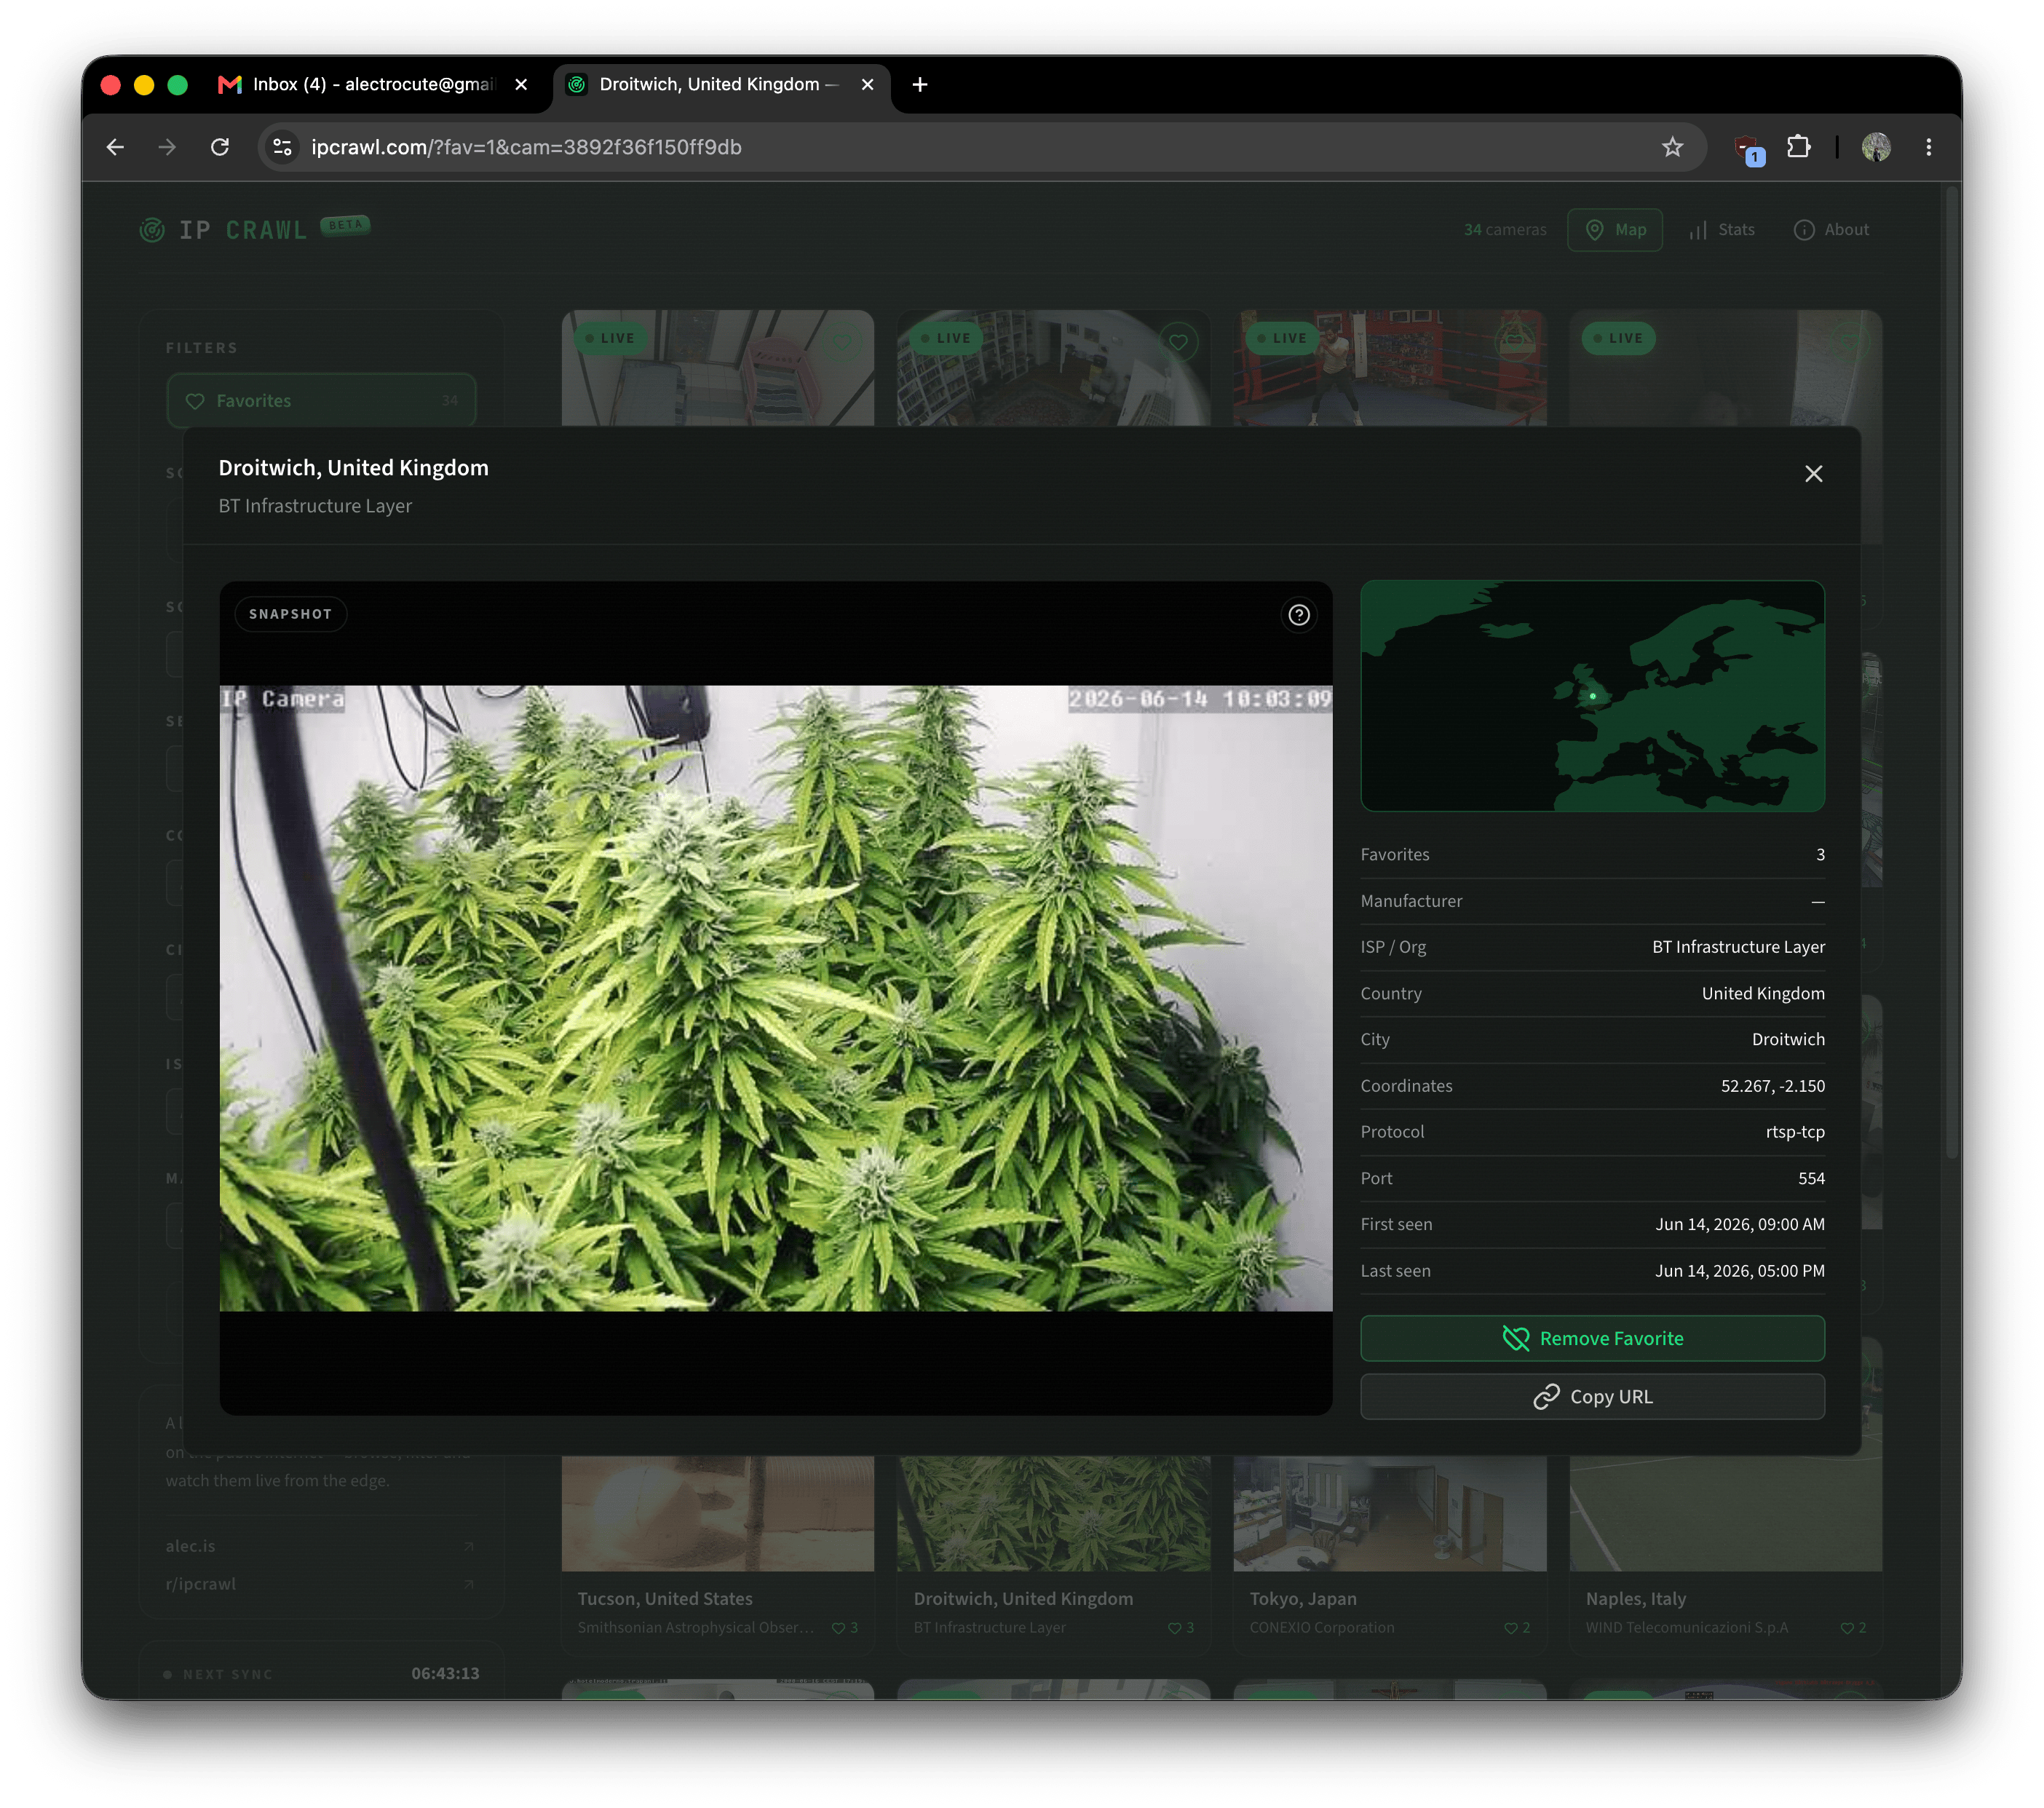Viewport: 2044px width, 1808px height.
Task: Click the snapshot help question-mark icon
Action: pos(1298,615)
